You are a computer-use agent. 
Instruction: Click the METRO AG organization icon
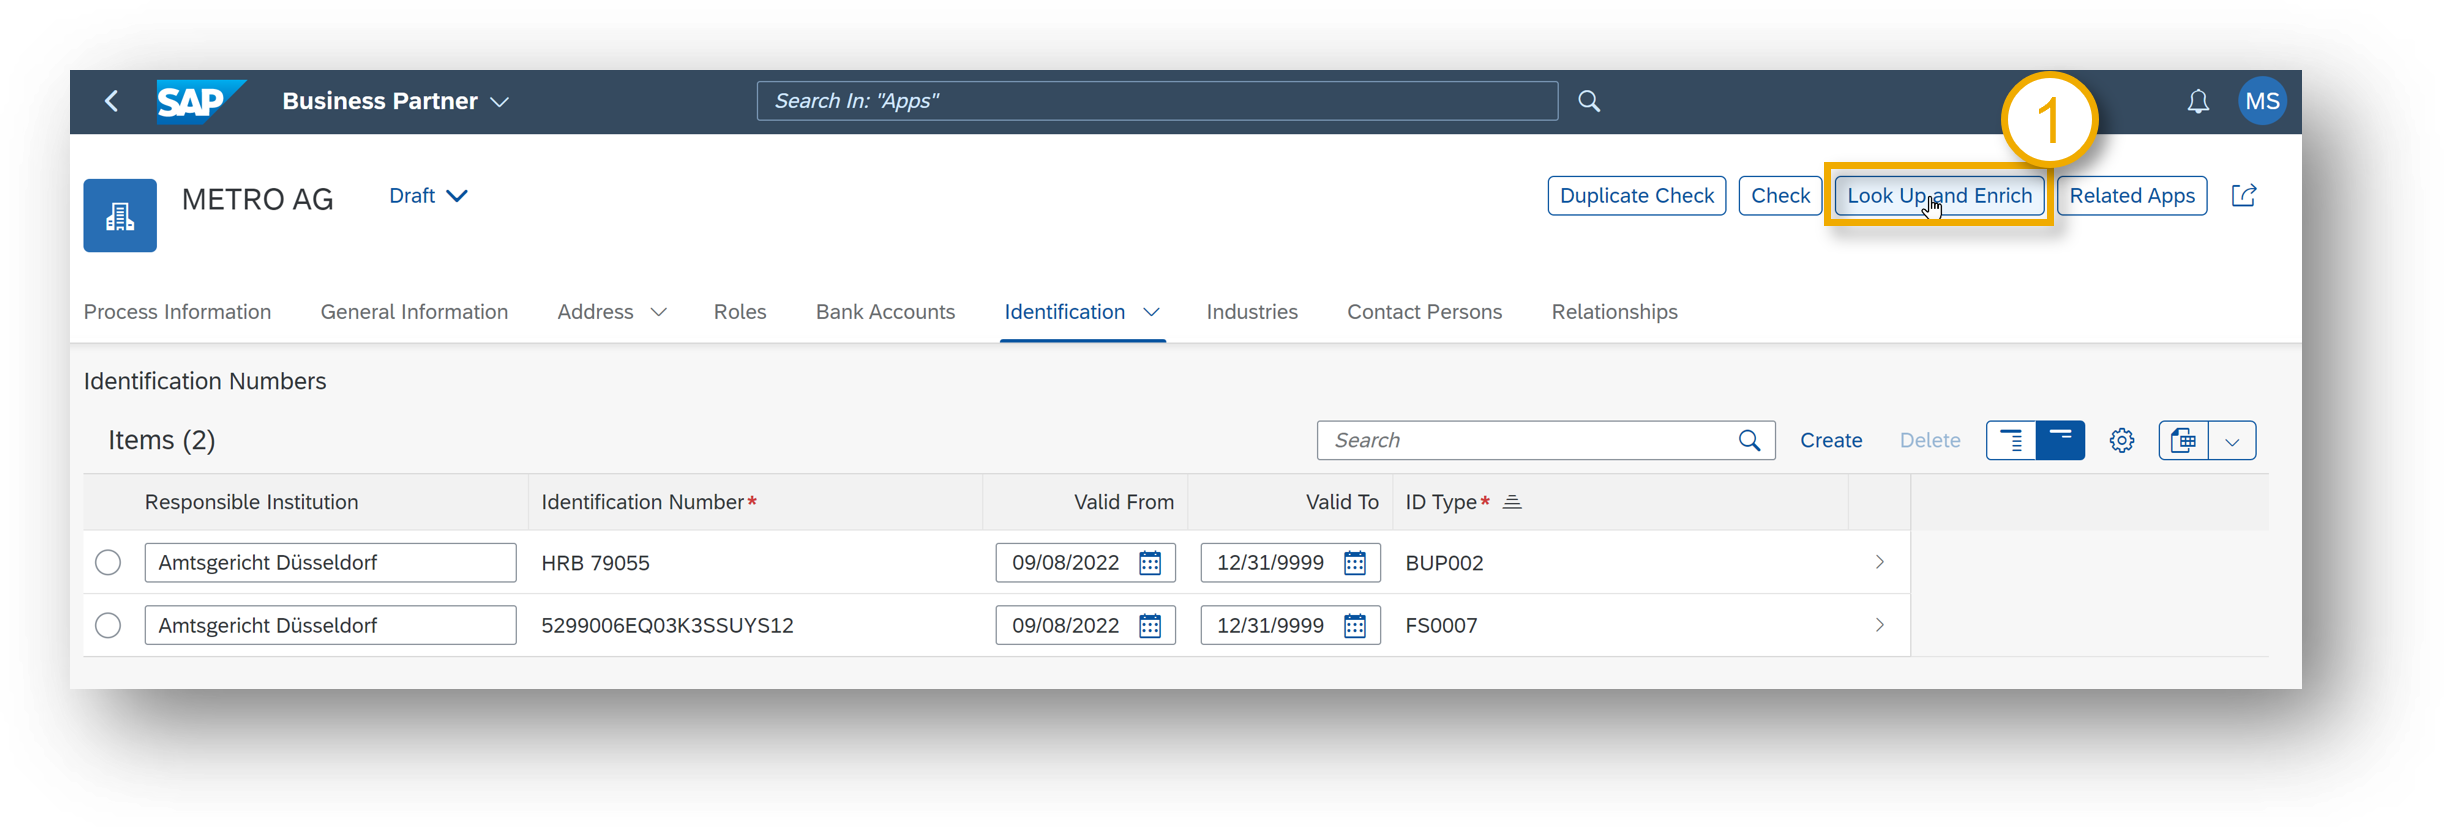coord(120,215)
